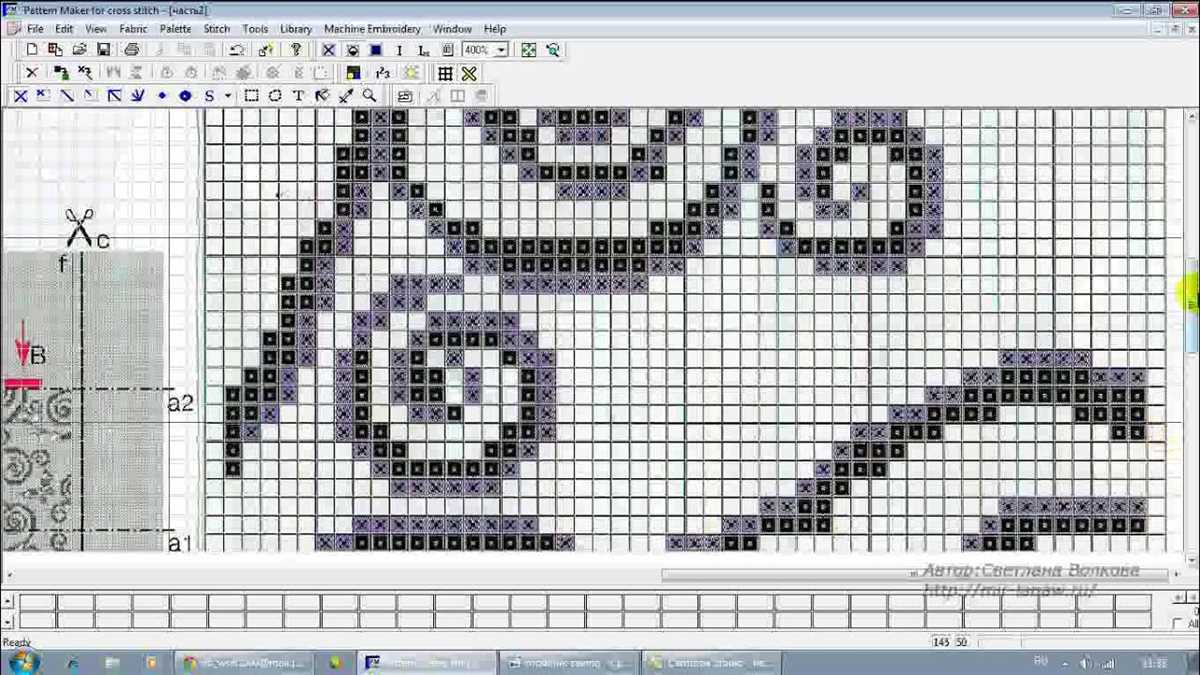Open the Palette menu
The height and width of the screenshot is (675, 1200).
[176, 29]
